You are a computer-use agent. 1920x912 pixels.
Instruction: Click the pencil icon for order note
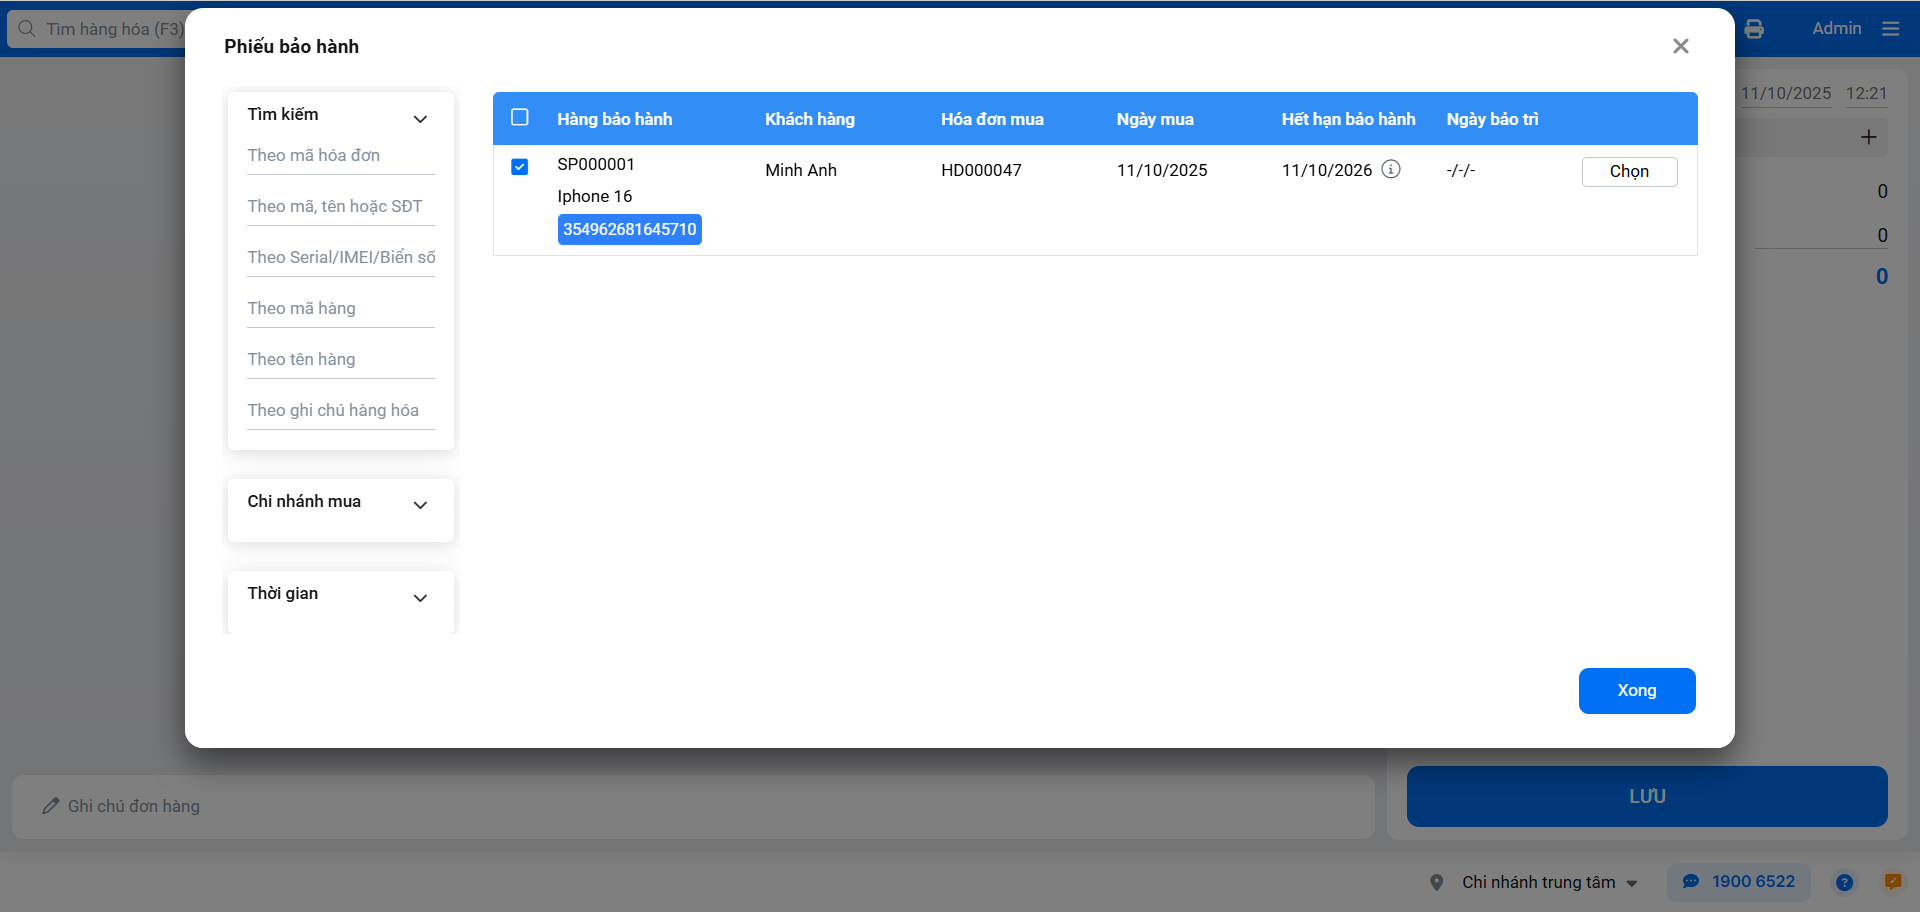[x=51, y=806]
